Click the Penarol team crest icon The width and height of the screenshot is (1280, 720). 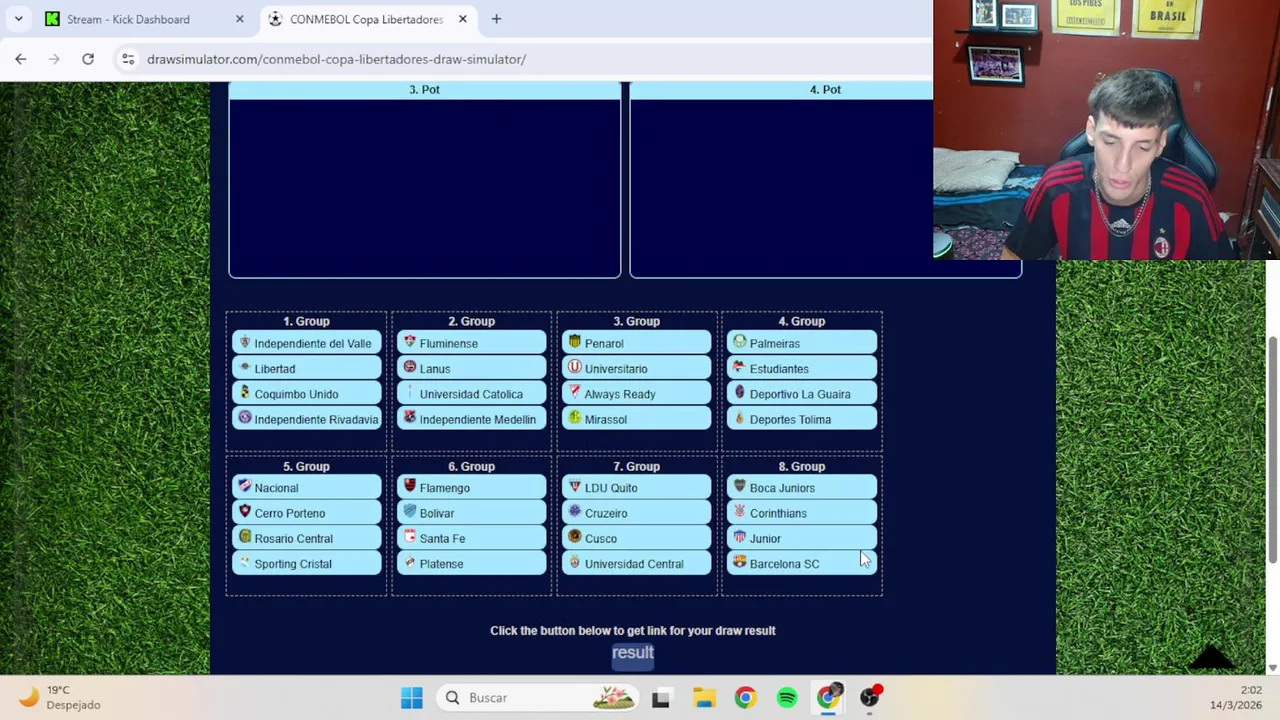574,342
